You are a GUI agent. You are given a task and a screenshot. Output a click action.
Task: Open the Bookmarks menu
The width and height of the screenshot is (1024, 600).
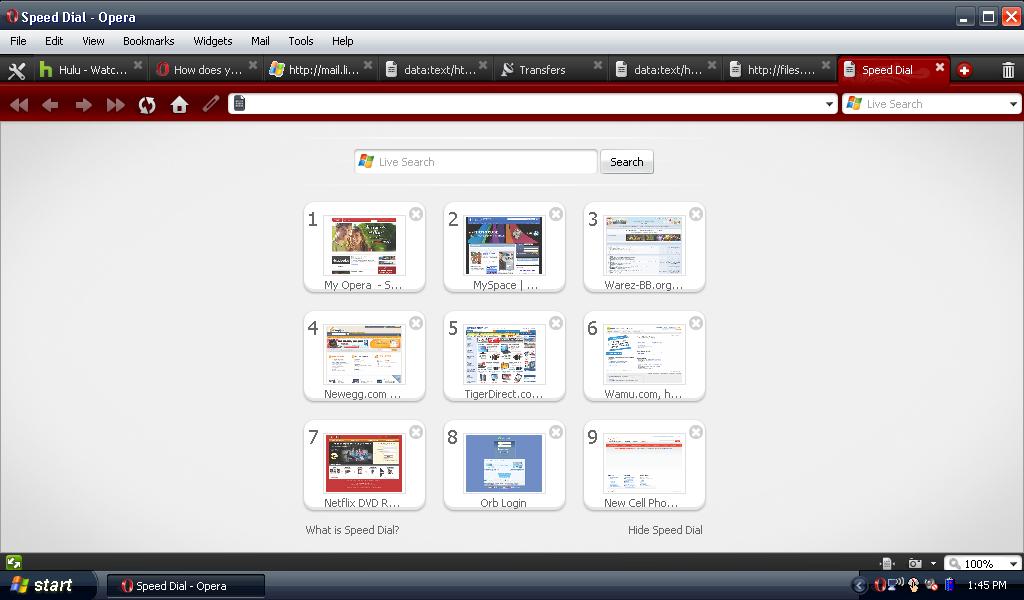click(x=148, y=41)
